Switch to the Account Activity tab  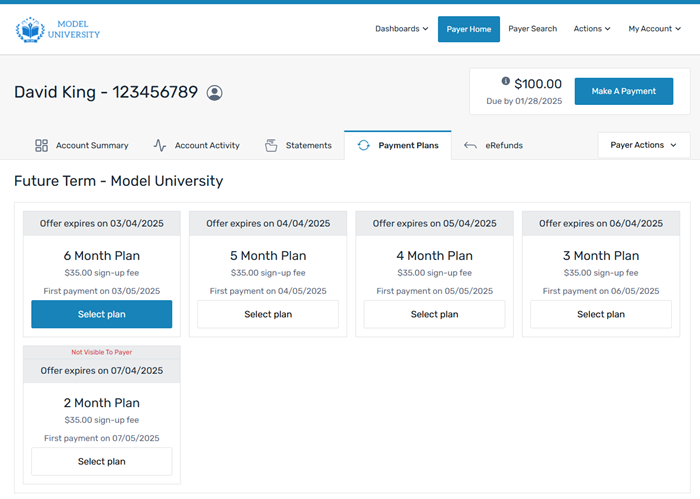point(206,145)
